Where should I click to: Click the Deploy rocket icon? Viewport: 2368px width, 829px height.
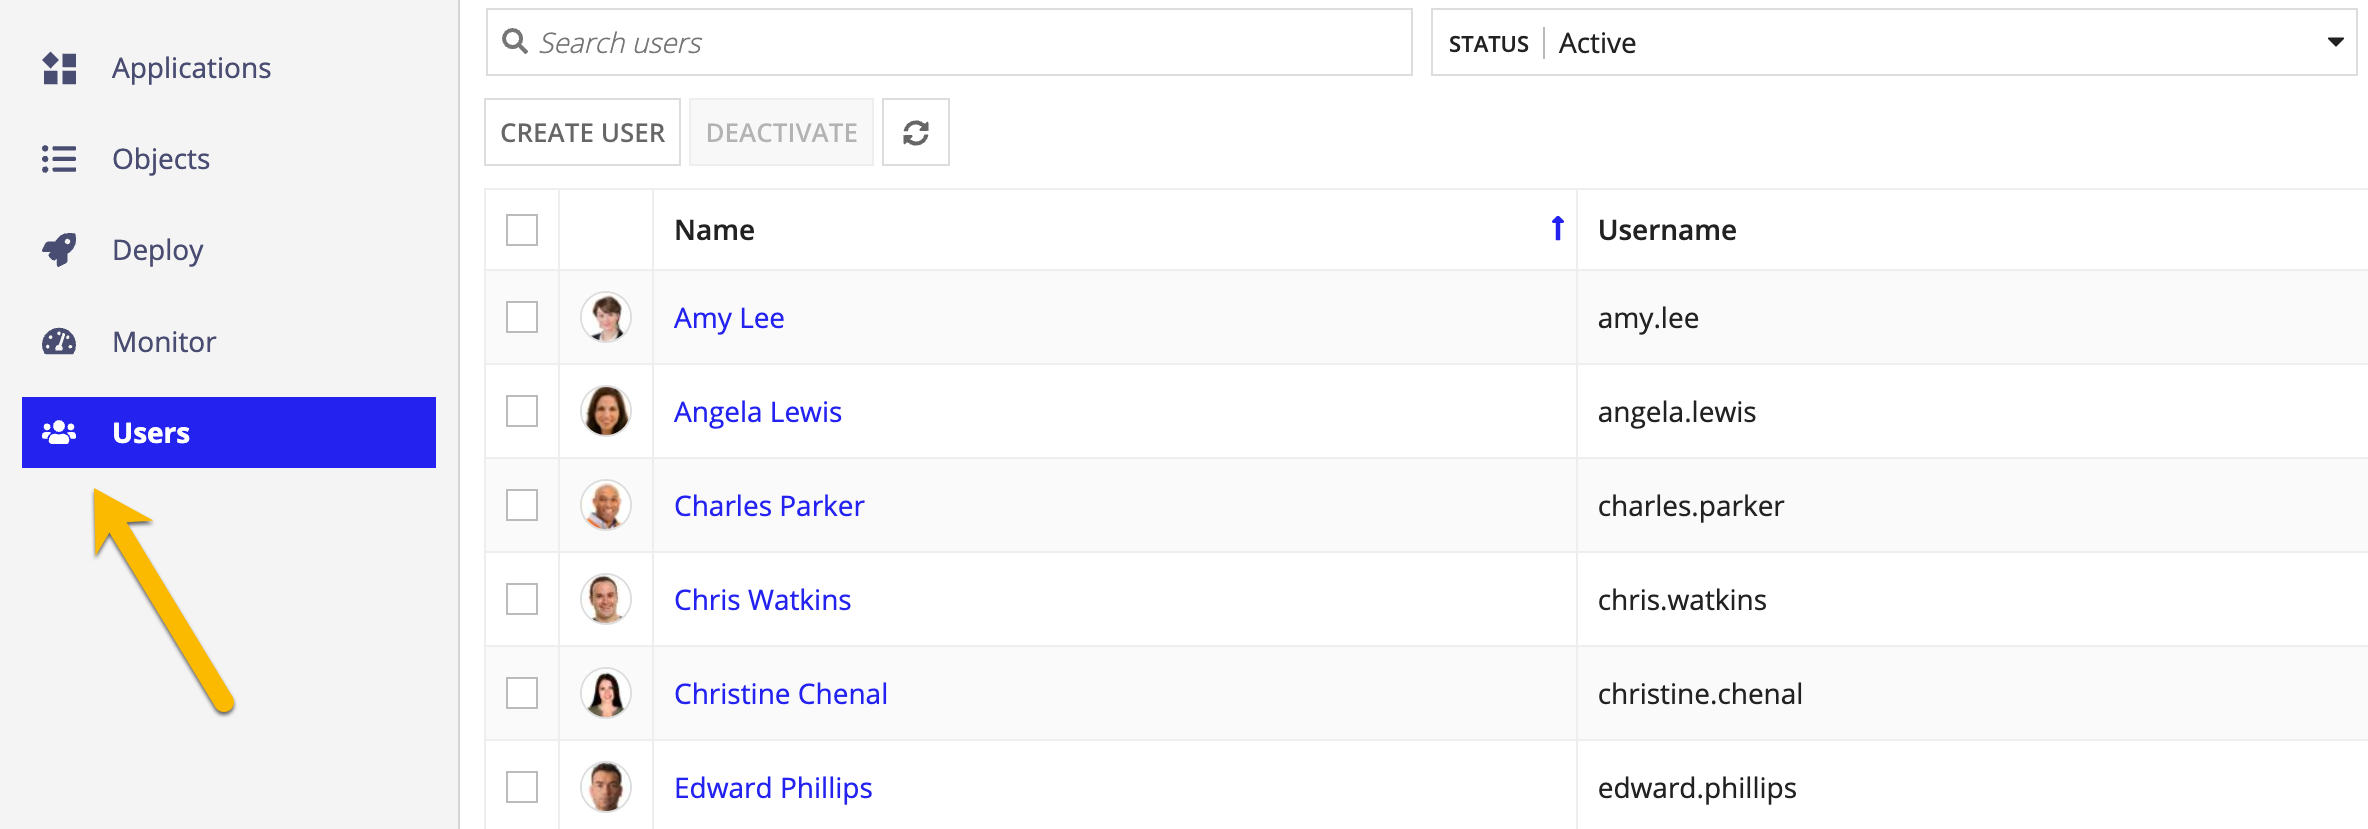[x=59, y=250]
